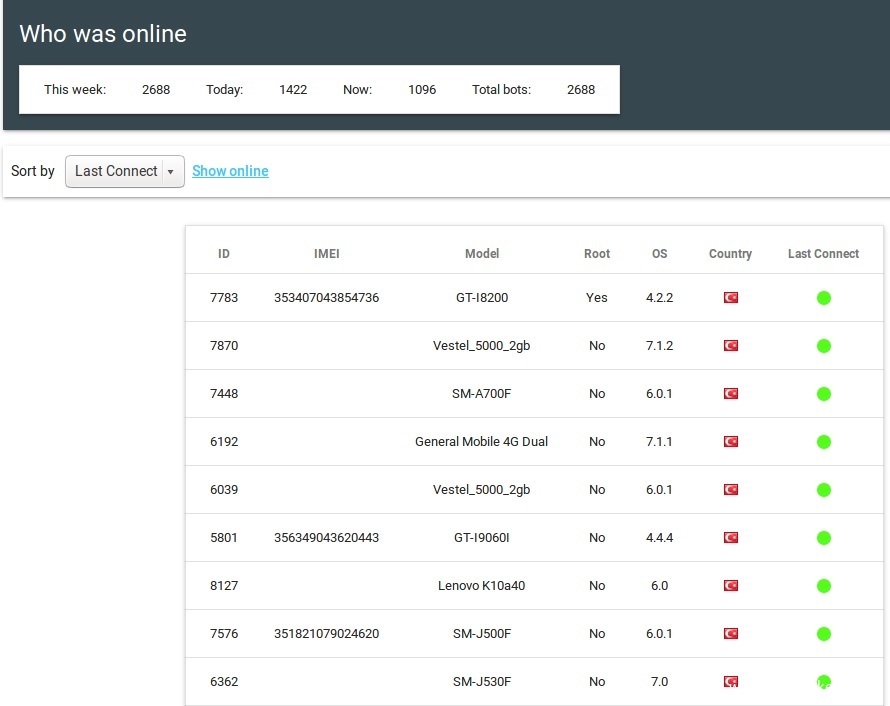Click the Turkey flag for bot 7448

point(731,393)
